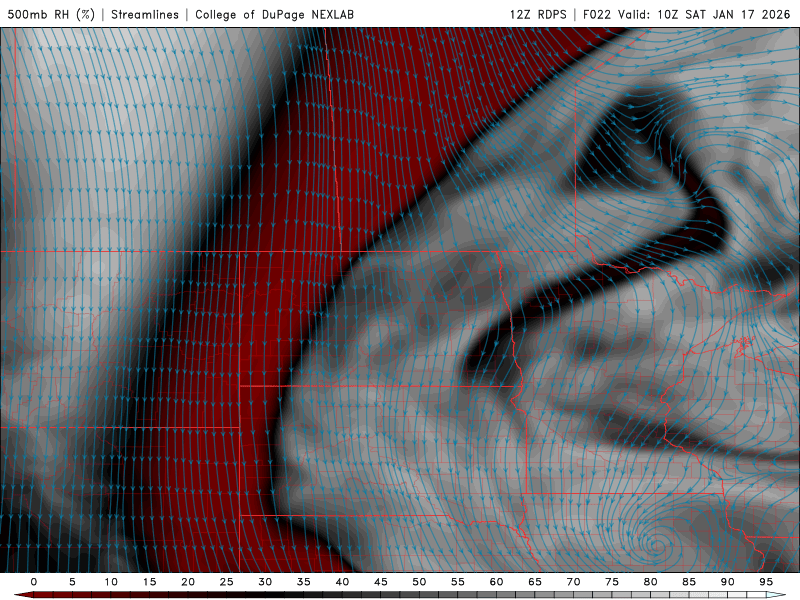Image resolution: width=800 pixels, height=600 pixels.
Task: Select the "Streamlines" label in header
Action: 145,14
